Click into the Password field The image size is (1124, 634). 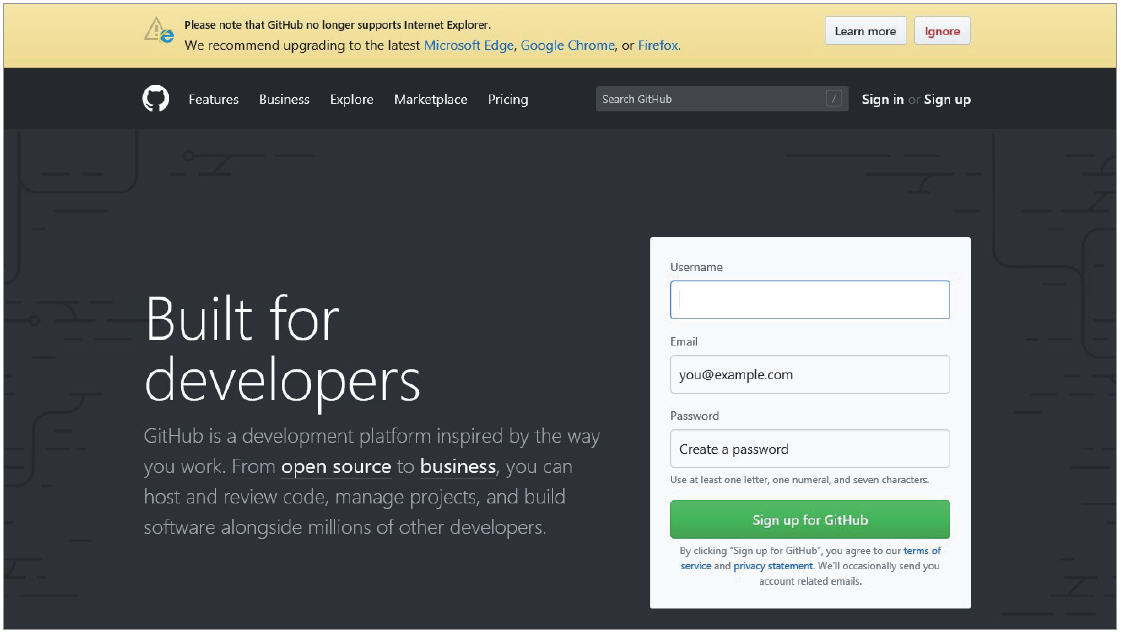(x=810, y=449)
